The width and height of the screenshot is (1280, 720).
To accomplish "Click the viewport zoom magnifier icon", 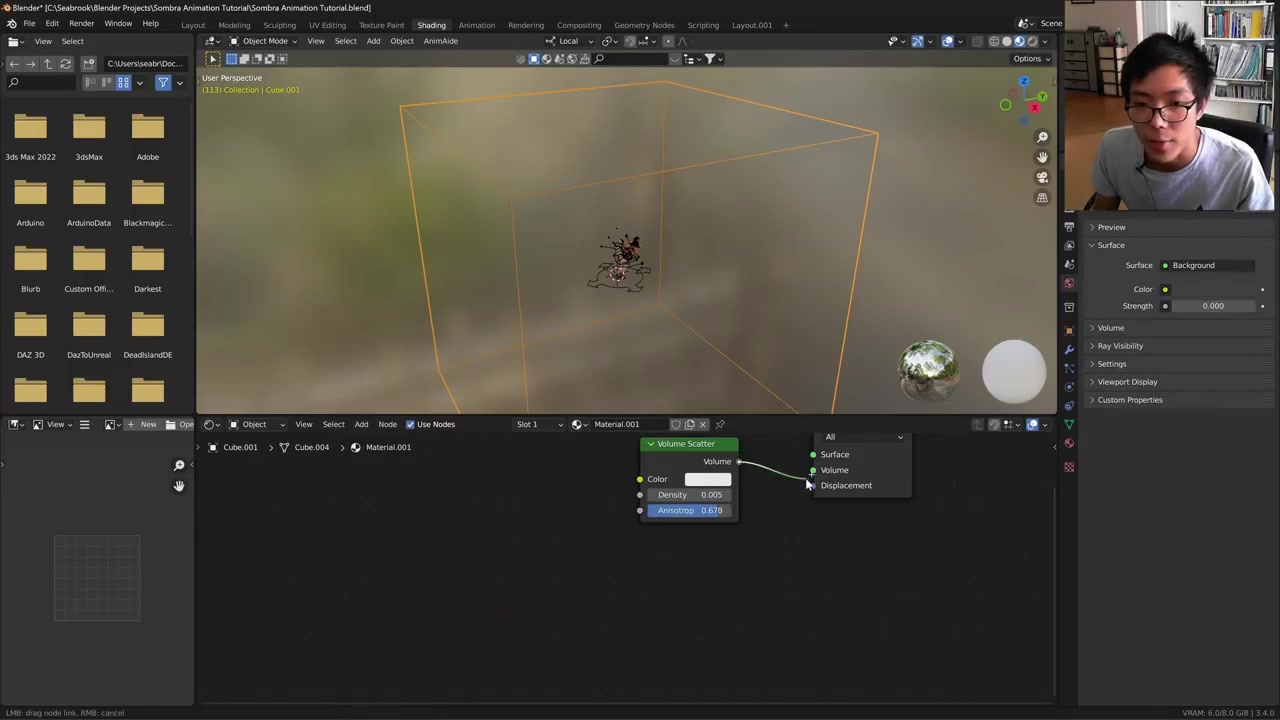I will pos(1042,137).
